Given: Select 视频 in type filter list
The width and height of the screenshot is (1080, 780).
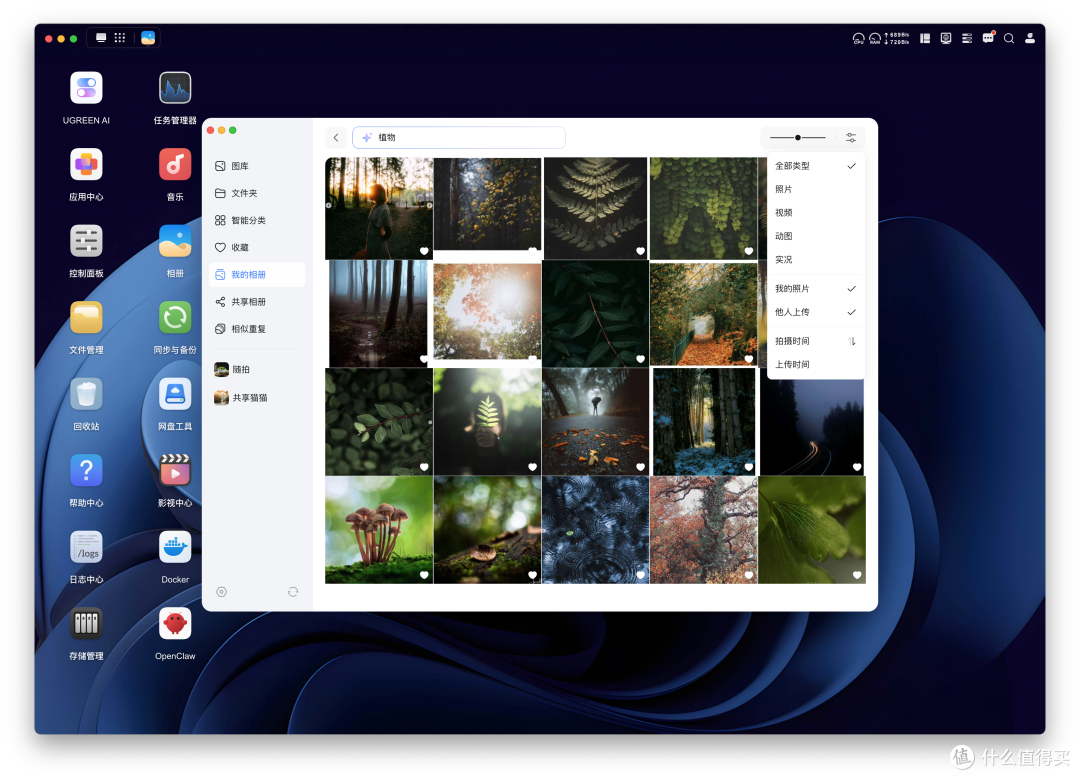Looking at the screenshot, I should (816, 213).
